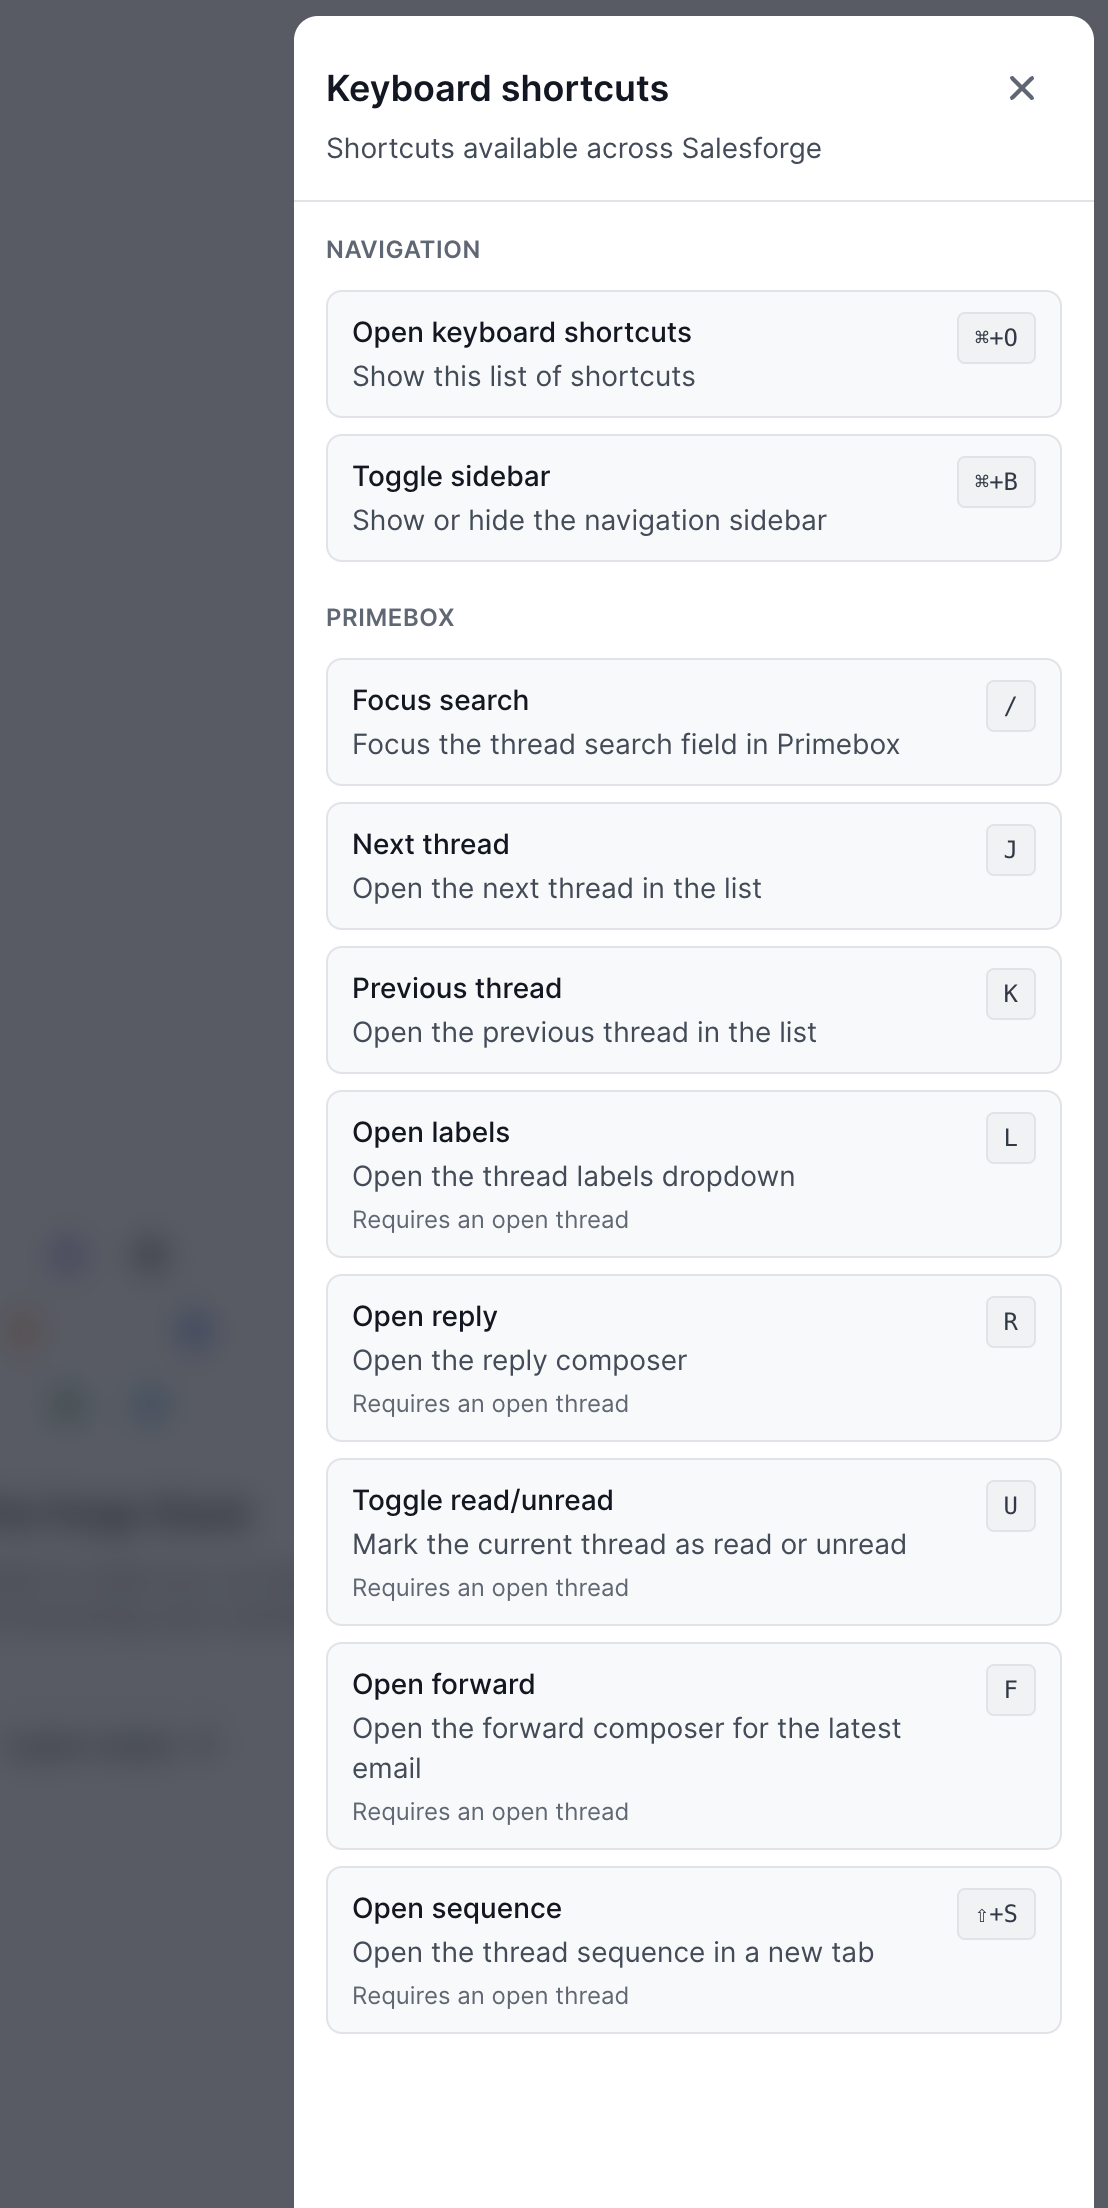This screenshot has width=1108, height=2208.
Task: Select the Next thread shortcut row
Action: point(694,866)
